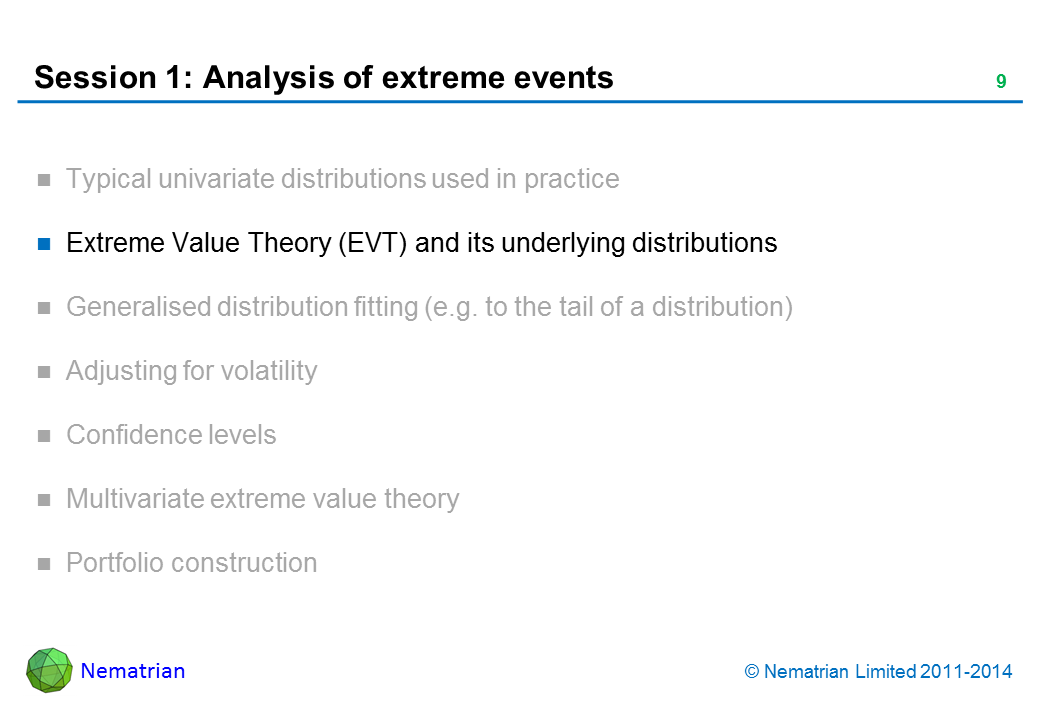Viewport: 1040px width, 720px height.
Task: Go to the Generalised distribution fitting item
Action: point(429,307)
